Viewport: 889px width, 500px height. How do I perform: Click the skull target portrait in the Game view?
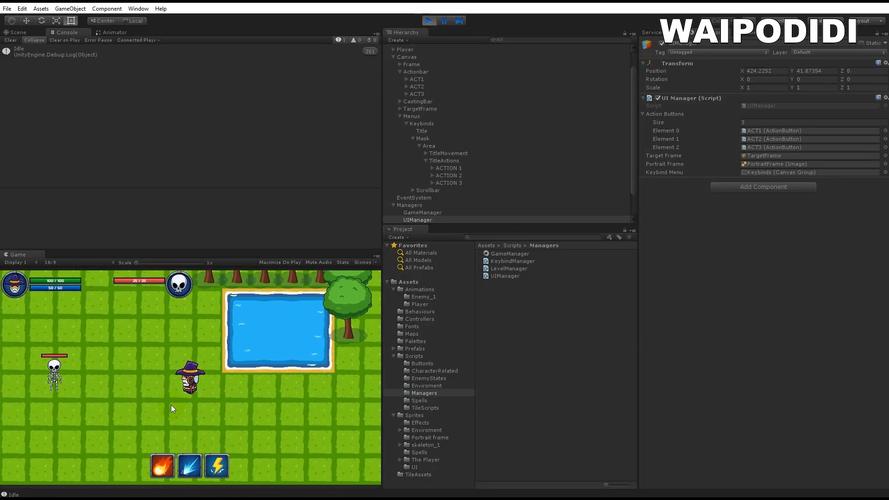click(179, 285)
